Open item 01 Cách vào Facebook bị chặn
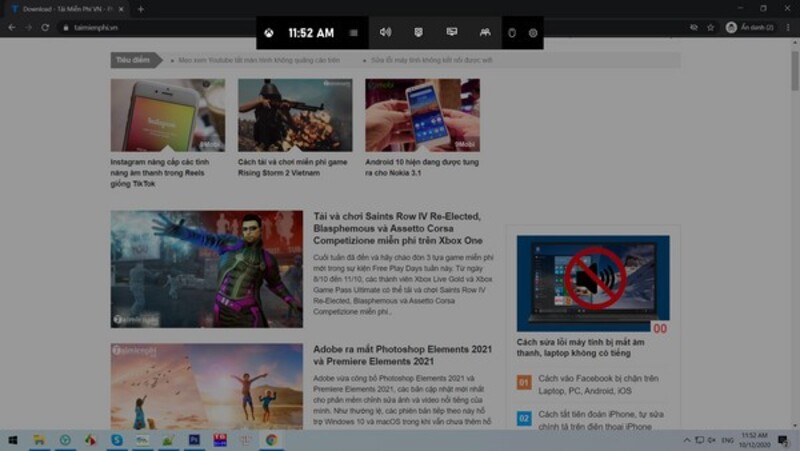The width and height of the screenshot is (800, 451). 598,384
